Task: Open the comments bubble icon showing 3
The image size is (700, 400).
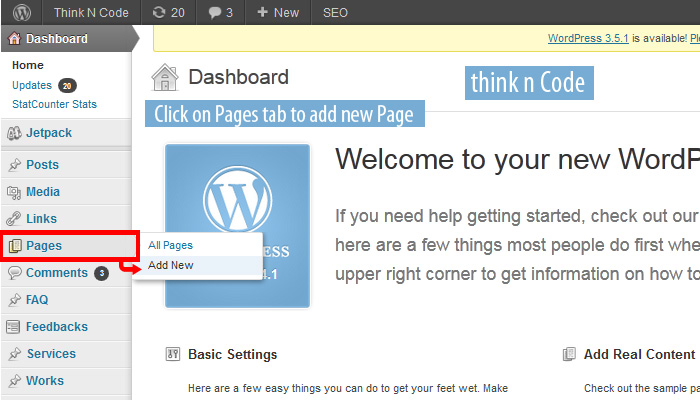Action: (215, 12)
